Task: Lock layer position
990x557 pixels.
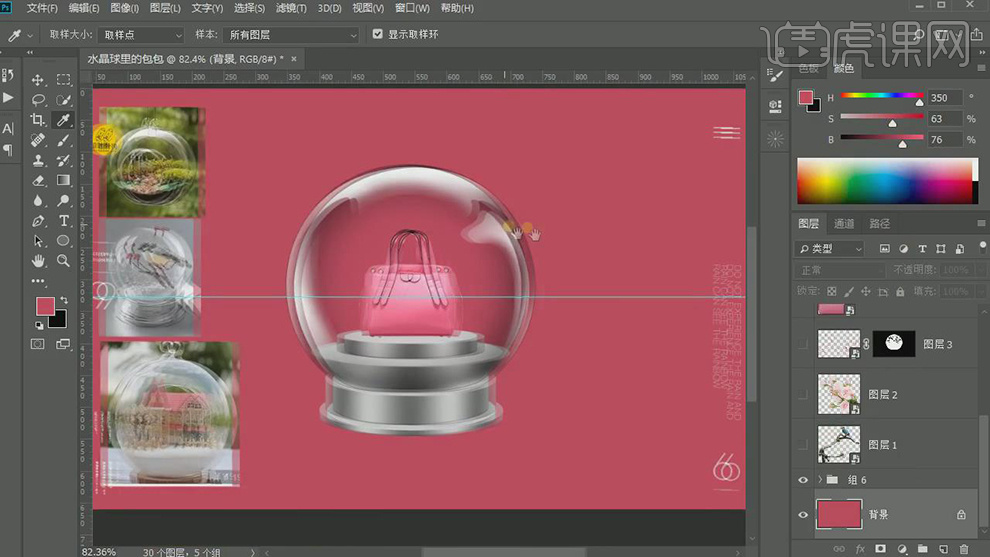Action: pos(866,291)
